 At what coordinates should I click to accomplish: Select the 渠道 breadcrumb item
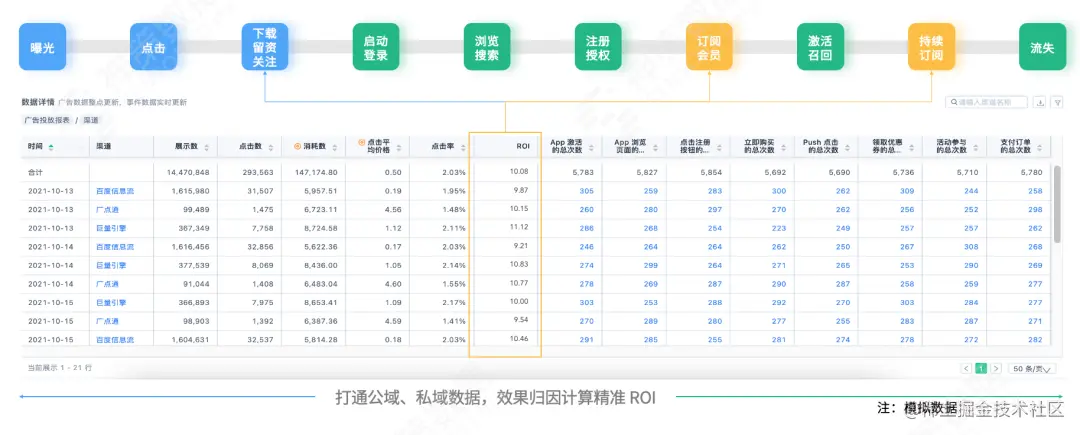coord(91,120)
